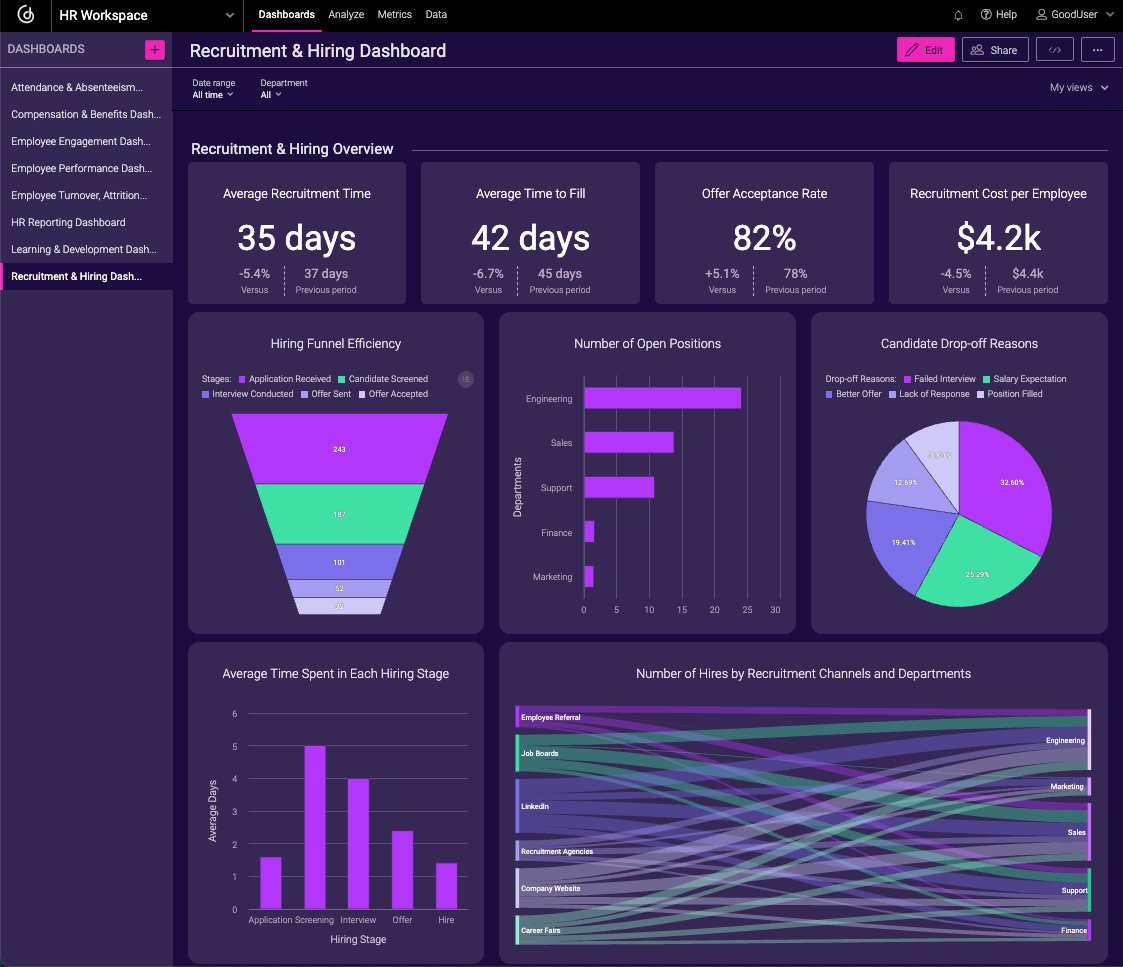Viewport: 1123px width, 967px height.
Task: Click the legend list icon on Hiring Funnel chart
Action: (466, 379)
